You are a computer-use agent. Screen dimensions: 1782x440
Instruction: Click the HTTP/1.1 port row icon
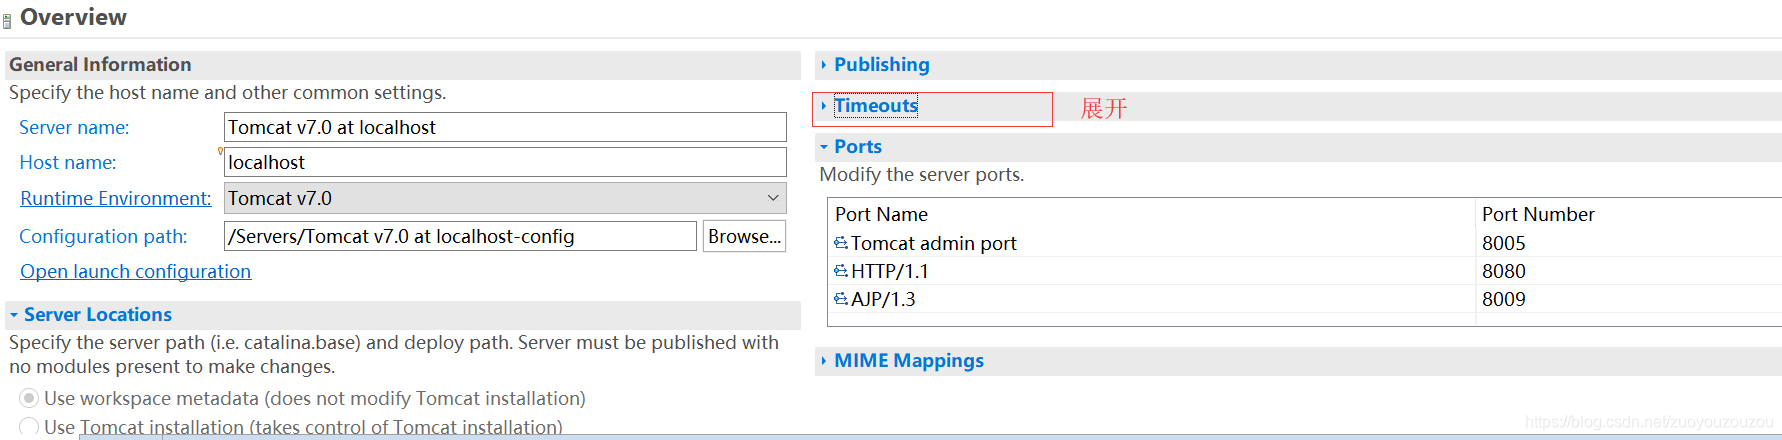point(841,271)
